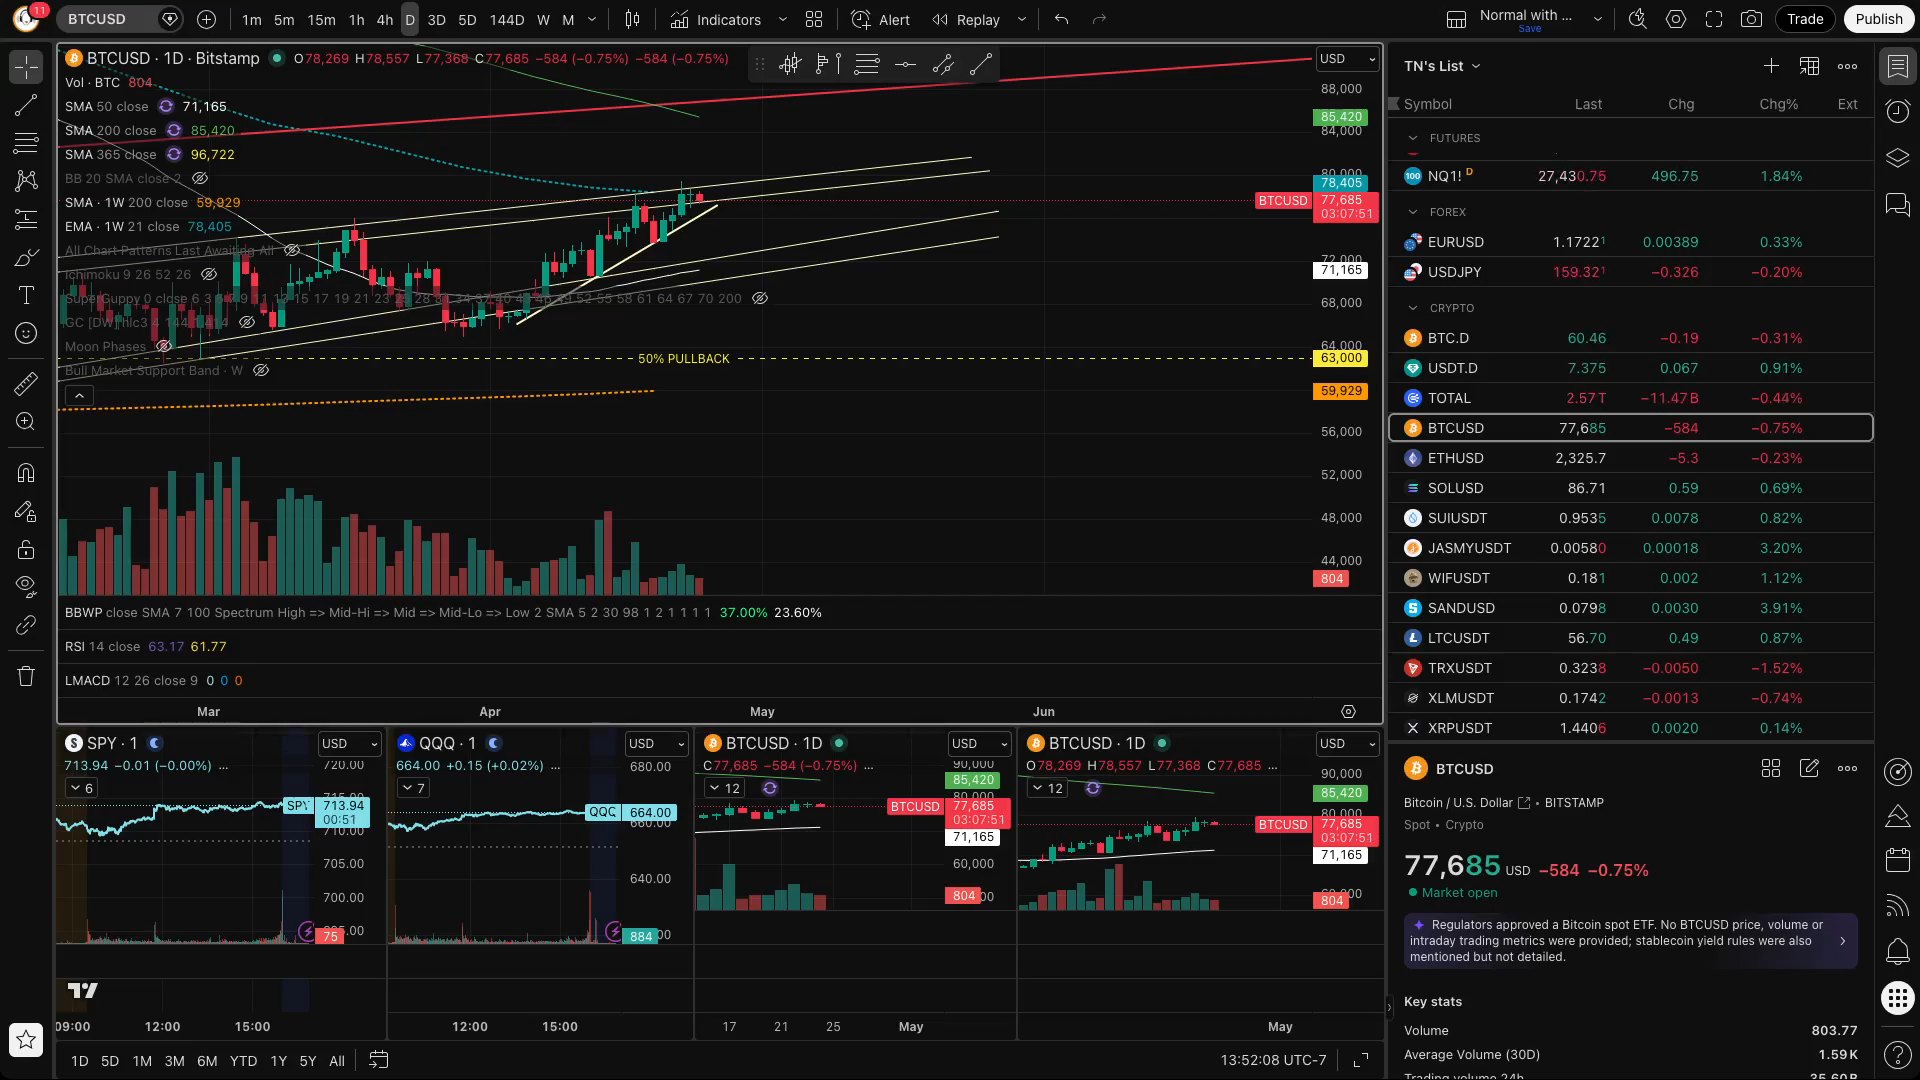The width and height of the screenshot is (1920, 1080).
Task: Undo the last action
Action: [1061, 19]
